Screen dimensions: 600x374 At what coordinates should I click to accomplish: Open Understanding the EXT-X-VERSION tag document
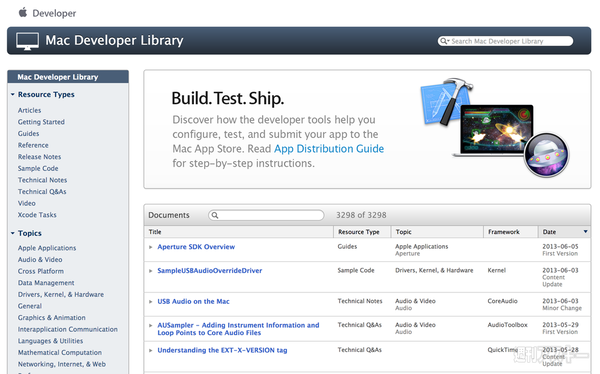(222, 350)
